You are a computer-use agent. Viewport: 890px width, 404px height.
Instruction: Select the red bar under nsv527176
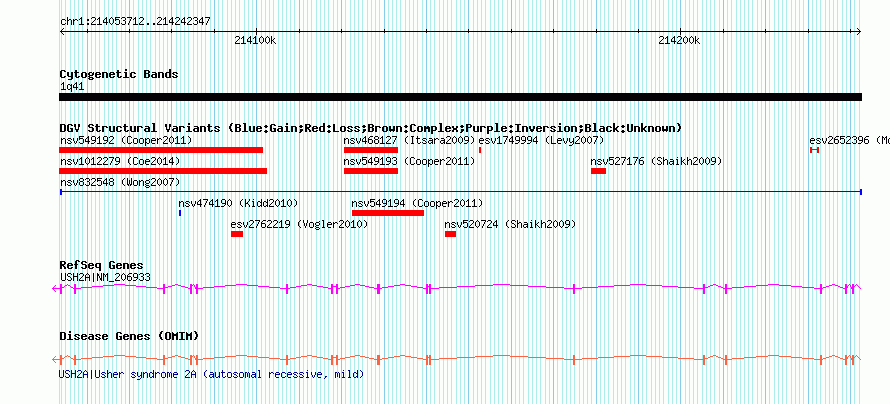[x=598, y=171]
